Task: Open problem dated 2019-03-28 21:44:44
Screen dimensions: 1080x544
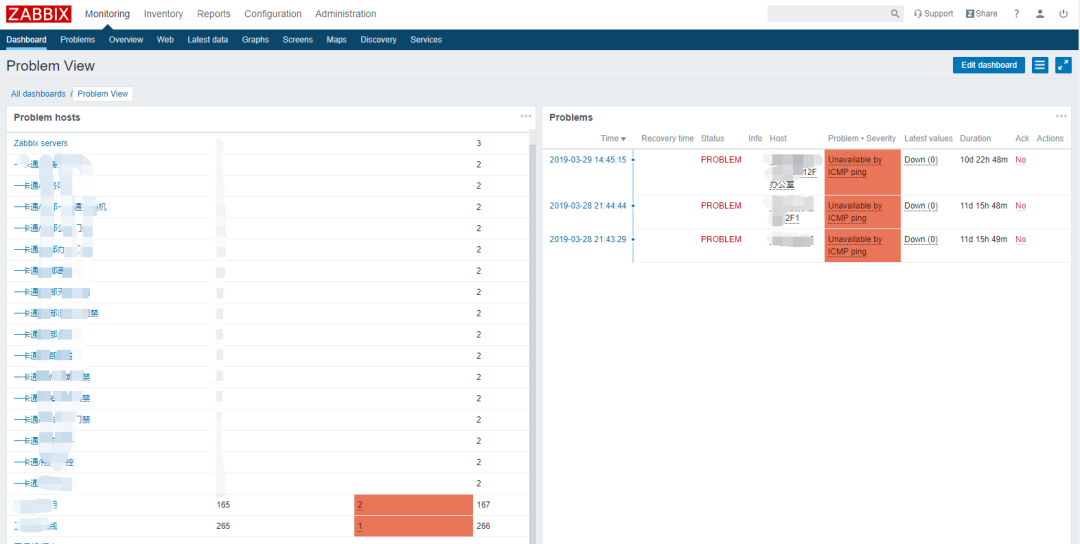Action: click(588, 206)
